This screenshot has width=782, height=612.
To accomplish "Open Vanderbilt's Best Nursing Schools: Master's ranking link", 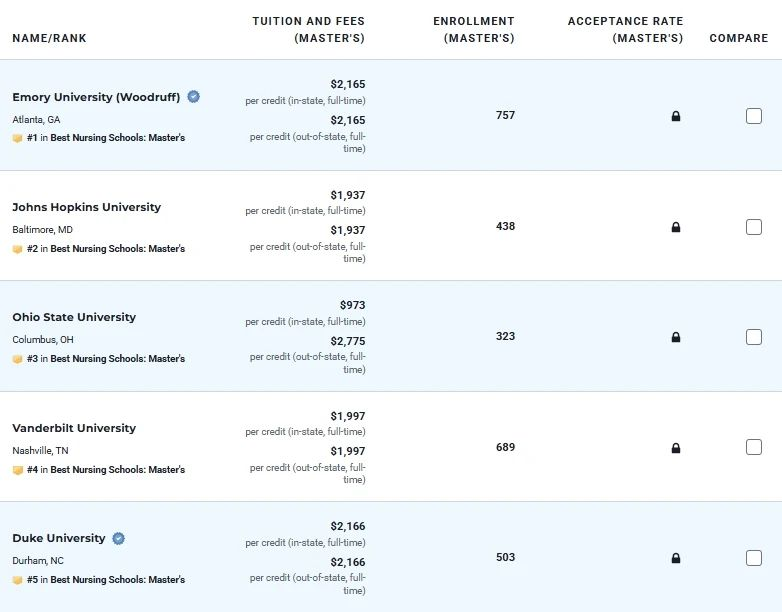I will coord(117,469).
